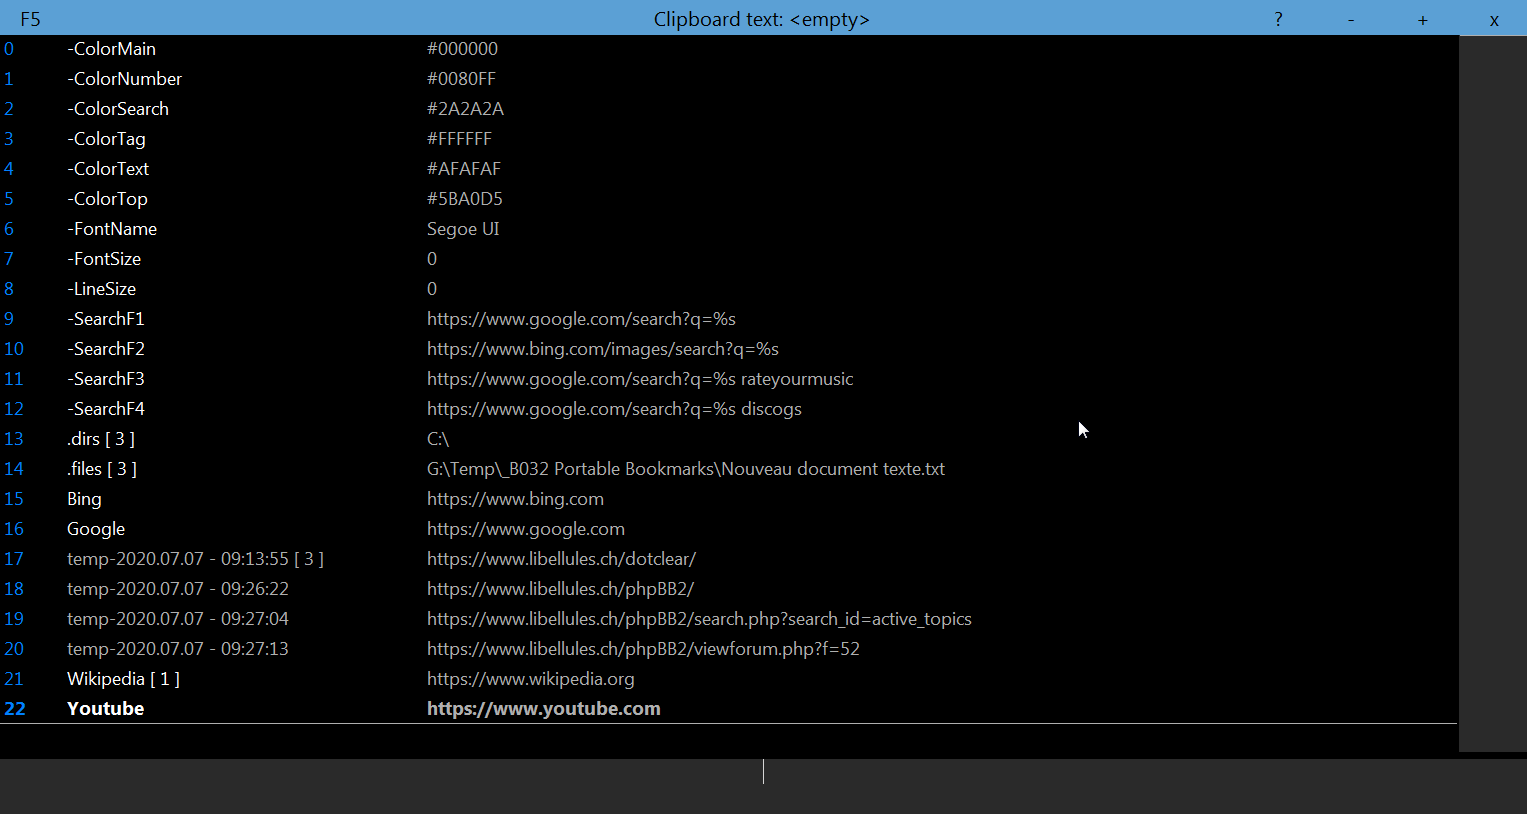This screenshot has width=1527, height=814.
Task: Select the -SearchF4 entry
Action: click(x=106, y=409)
